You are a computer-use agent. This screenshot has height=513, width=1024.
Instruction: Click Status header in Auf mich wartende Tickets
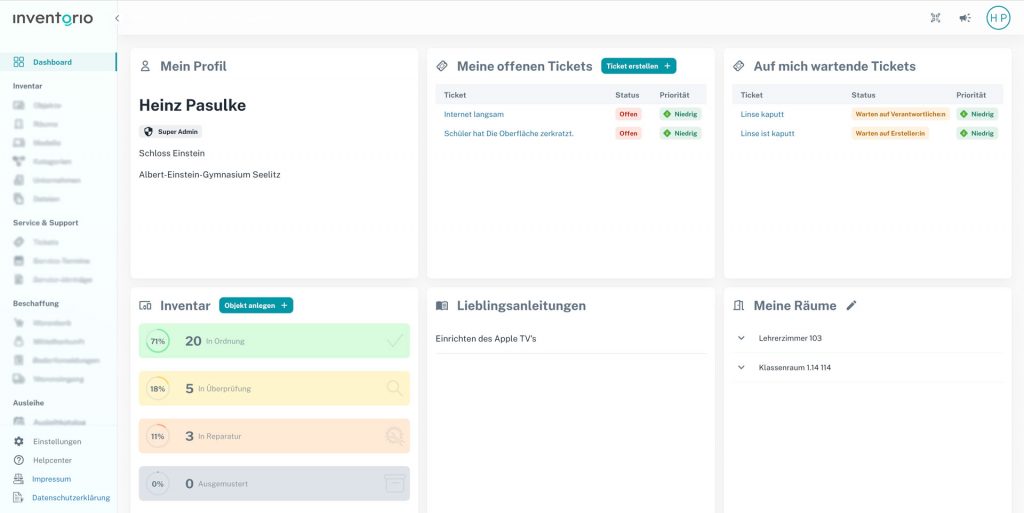click(x=863, y=95)
